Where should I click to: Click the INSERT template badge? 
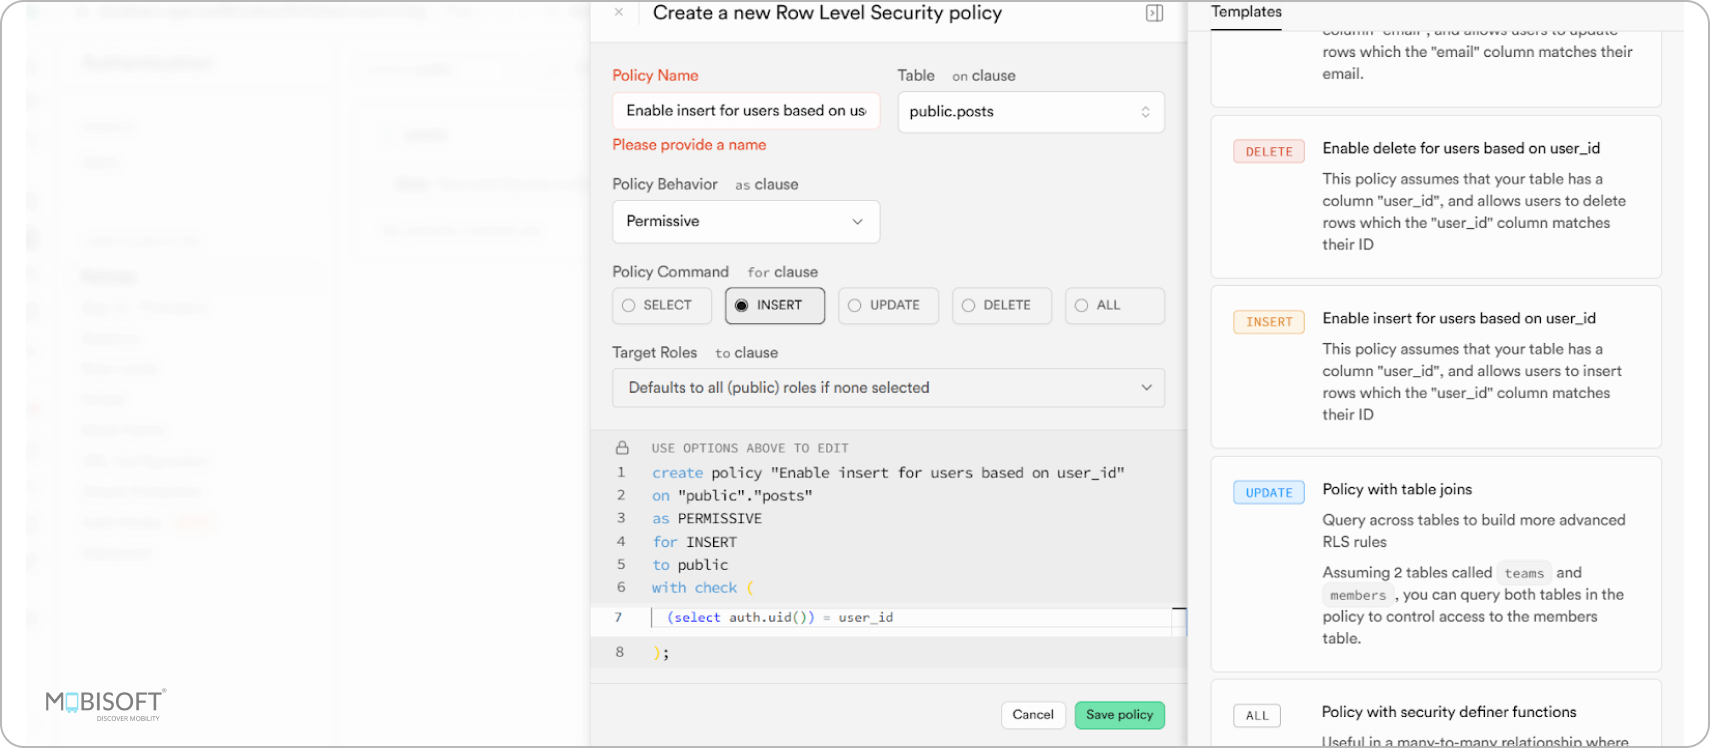tap(1269, 322)
